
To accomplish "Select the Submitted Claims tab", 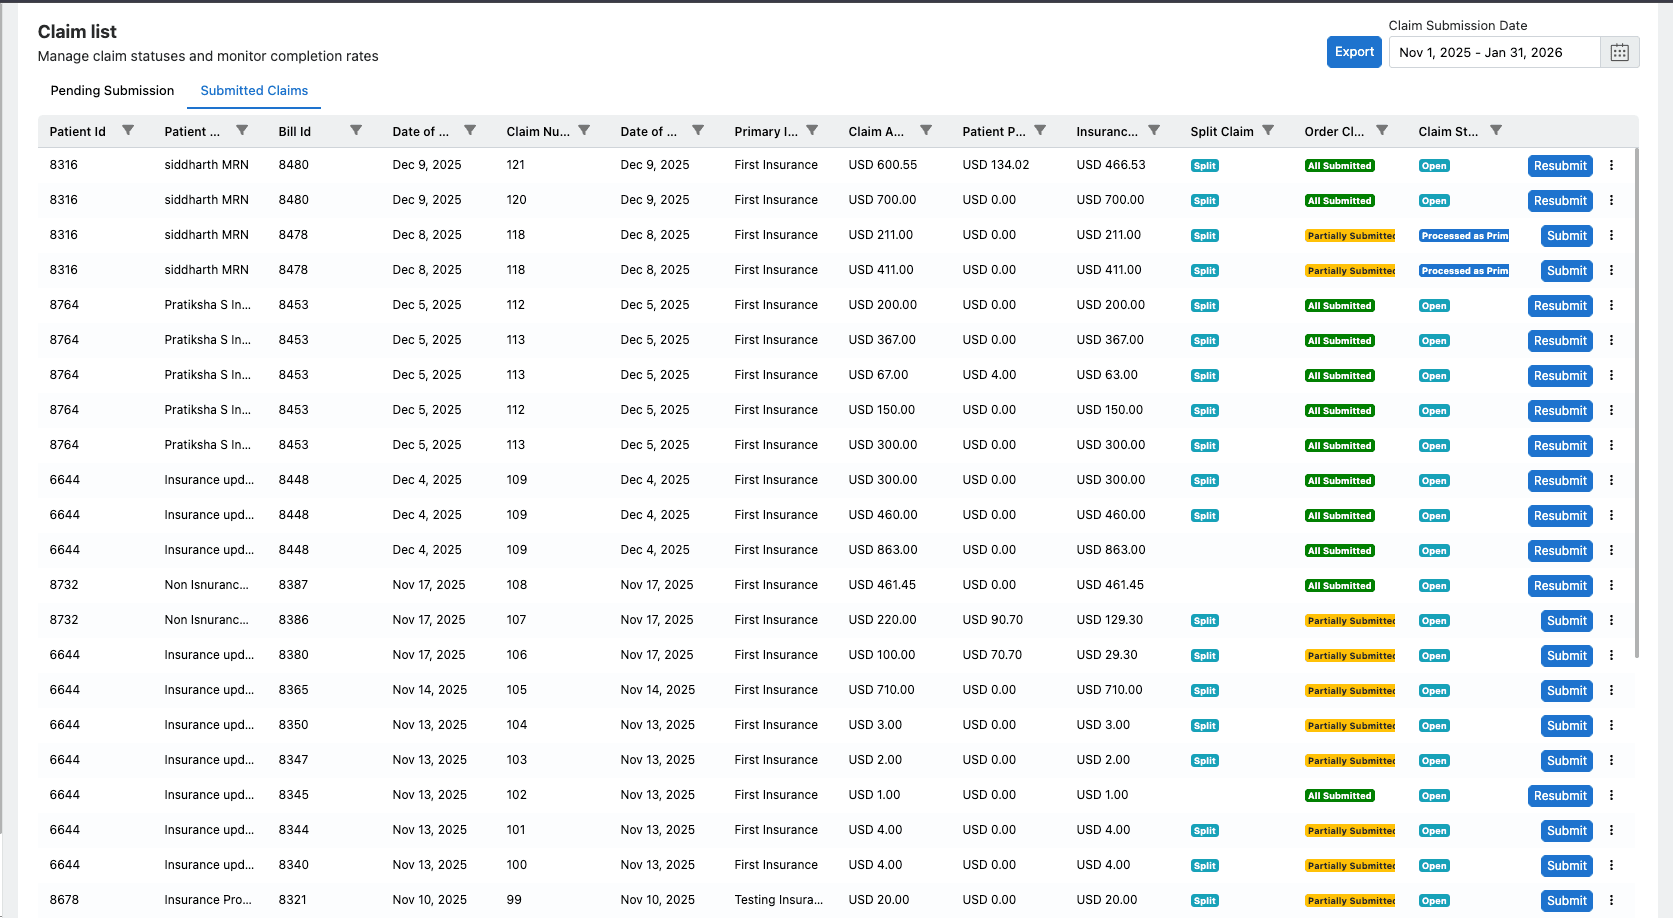I will tap(254, 90).
